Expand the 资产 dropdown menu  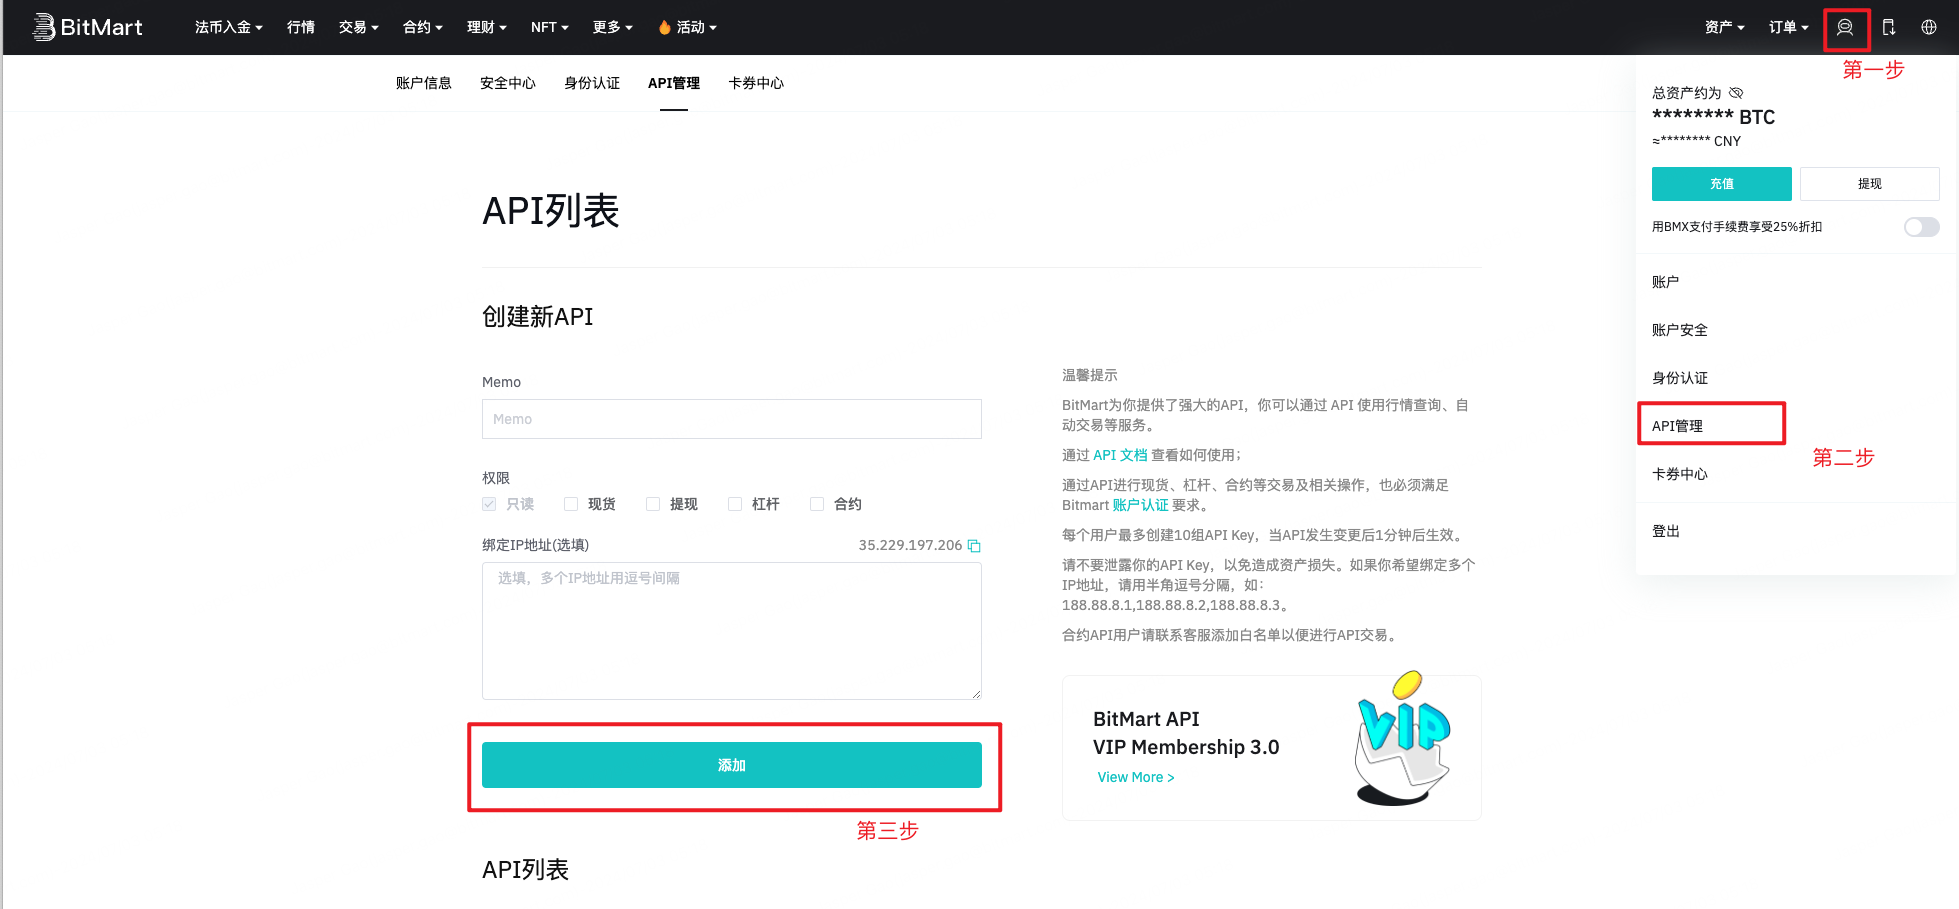click(1724, 28)
